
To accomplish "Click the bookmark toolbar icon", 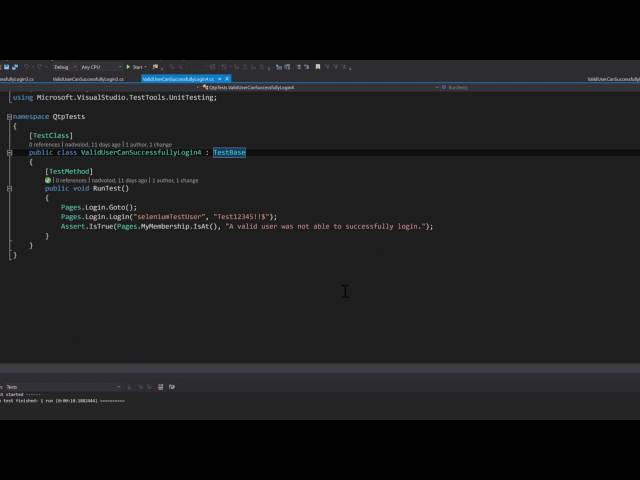I will [318, 67].
